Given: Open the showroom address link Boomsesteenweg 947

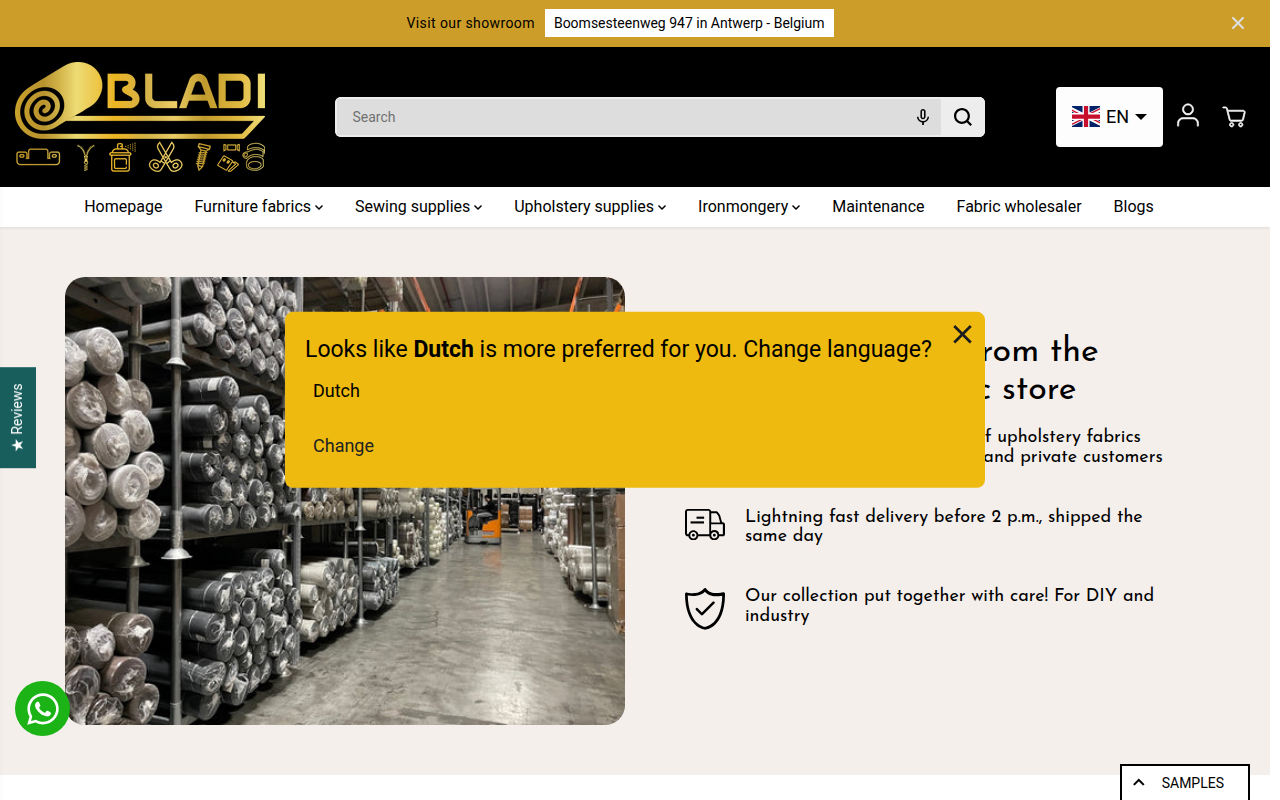Looking at the screenshot, I should (689, 23).
